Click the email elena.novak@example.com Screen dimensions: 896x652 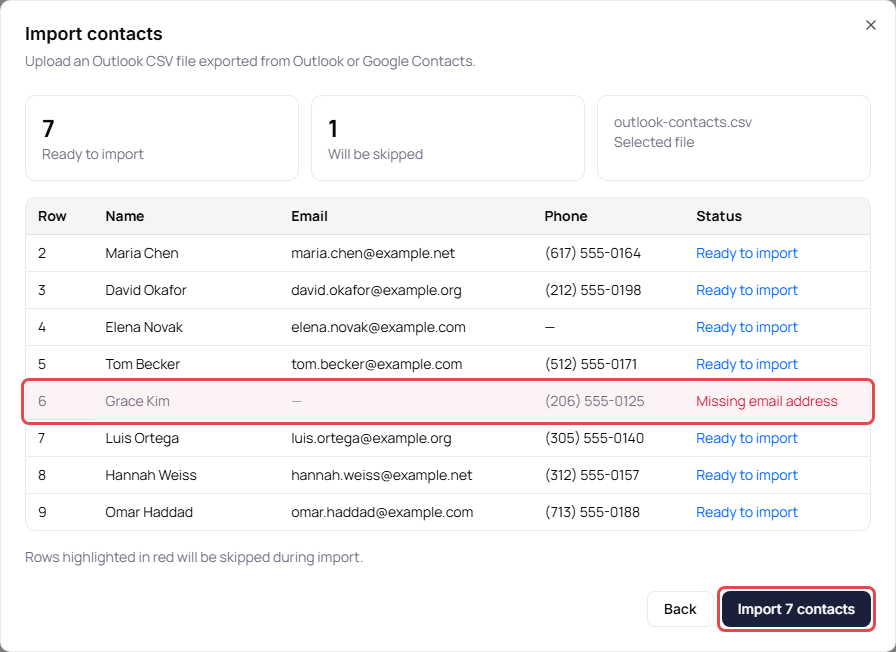tap(378, 327)
